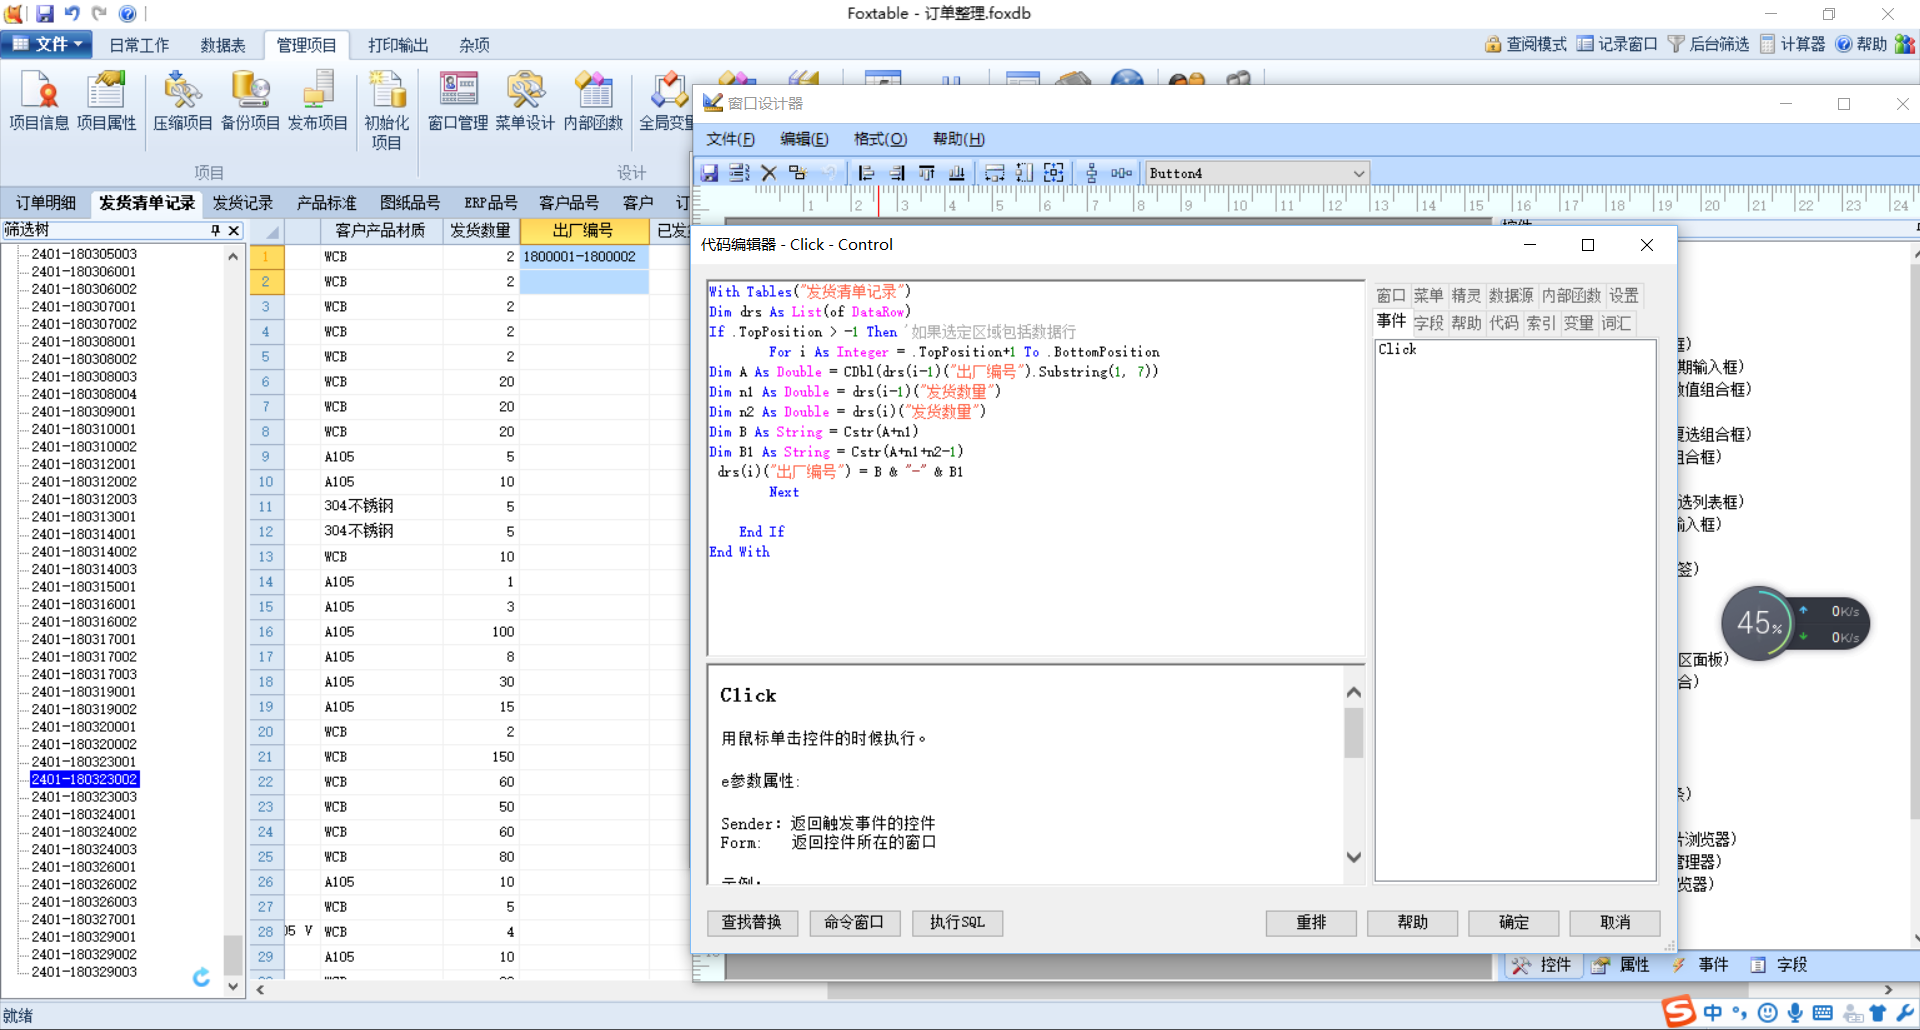Switch to 数据表 ribbon tab
Screen dimensions: 1920x1030
223,45
